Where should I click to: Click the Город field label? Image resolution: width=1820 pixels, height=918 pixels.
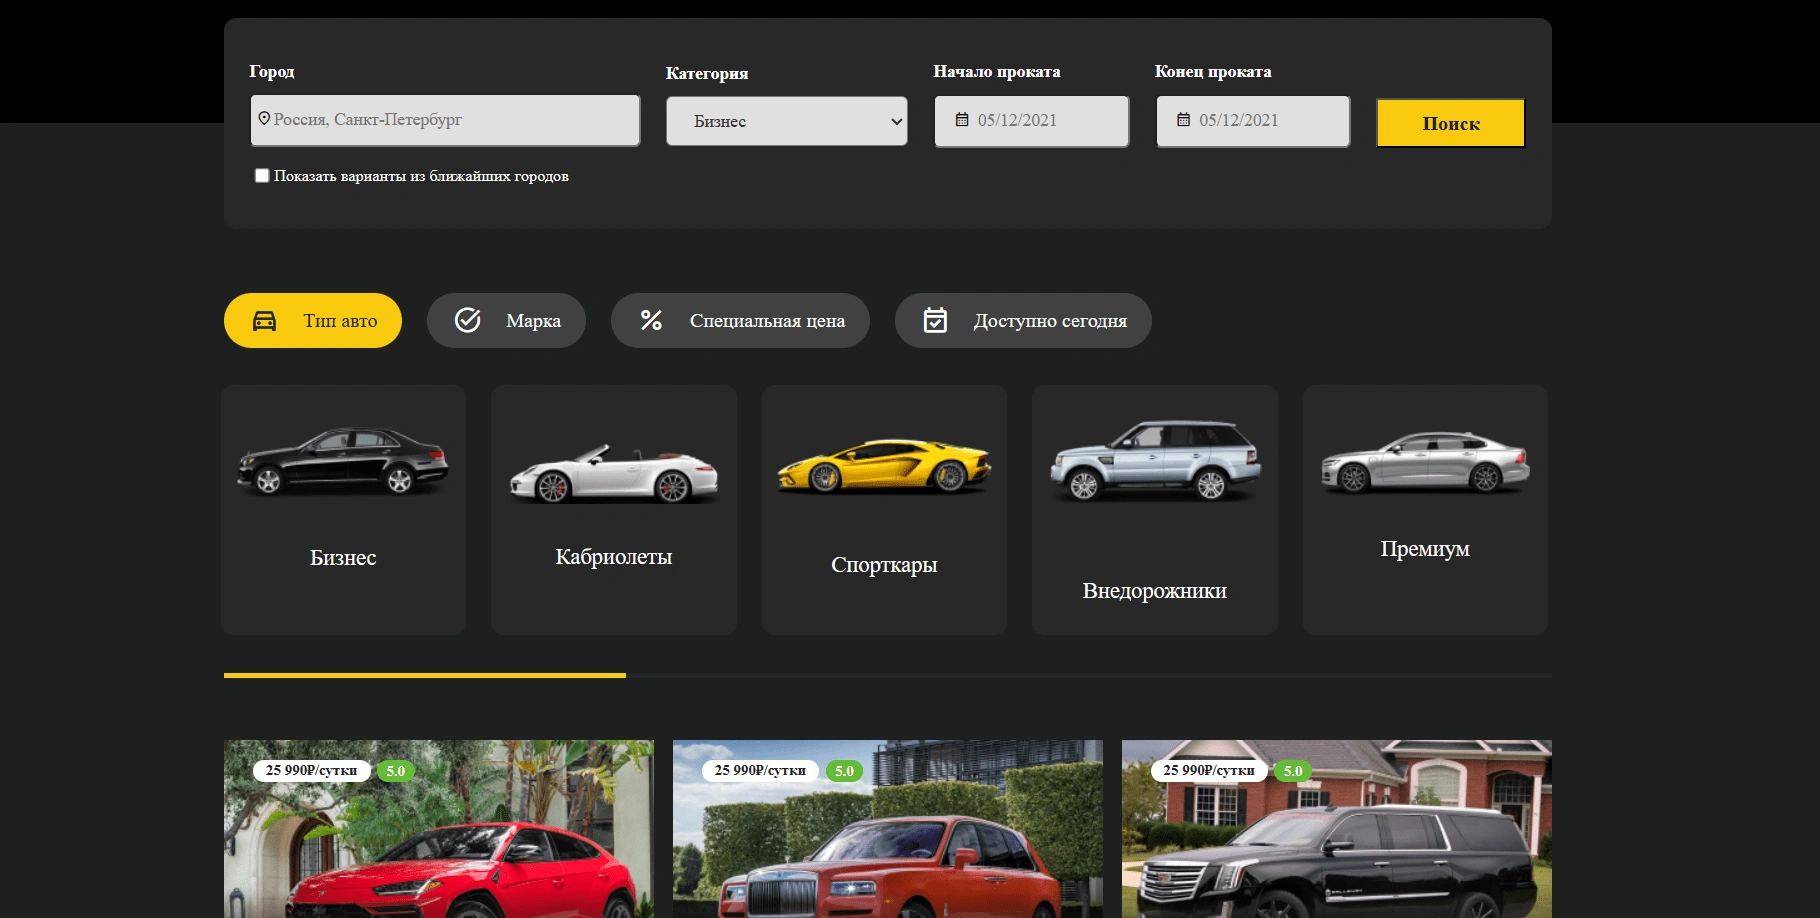272,72
